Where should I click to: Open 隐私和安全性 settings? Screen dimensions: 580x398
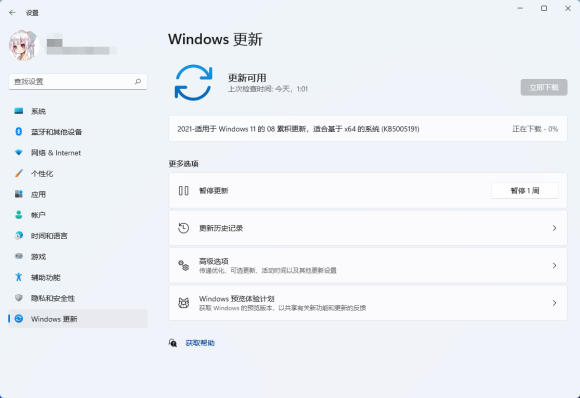78,298
